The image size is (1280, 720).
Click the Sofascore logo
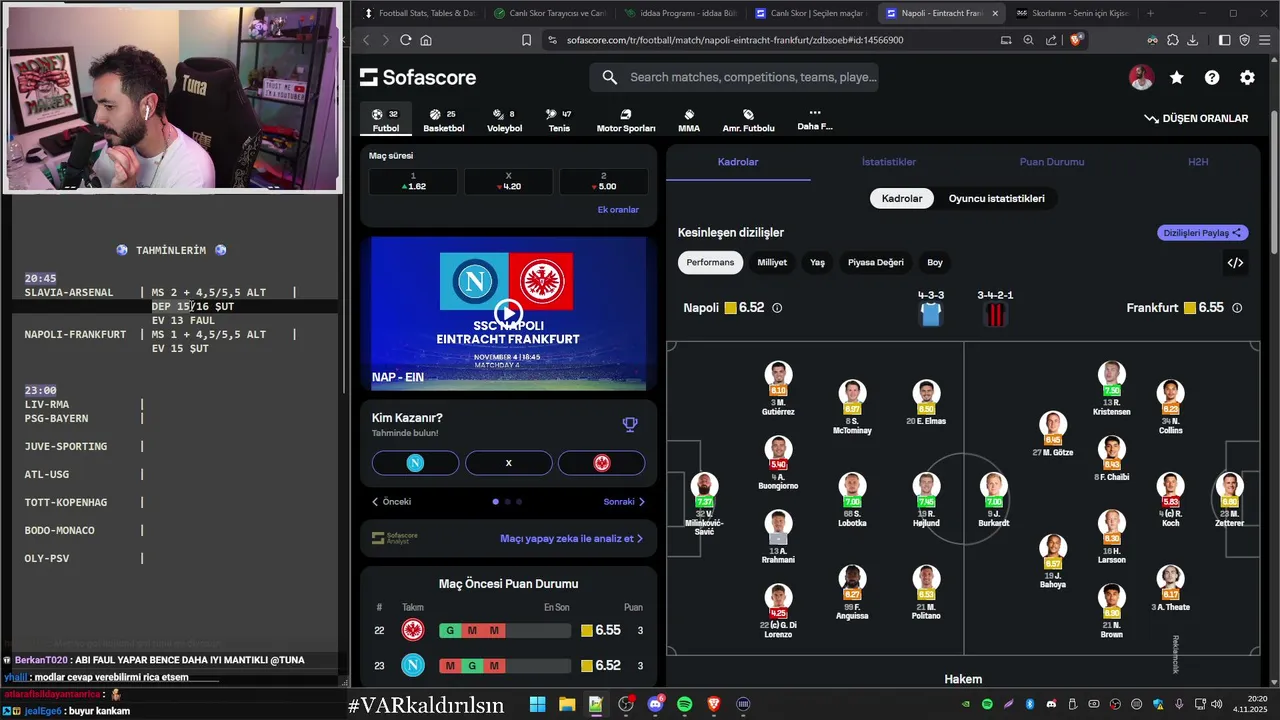418,77
